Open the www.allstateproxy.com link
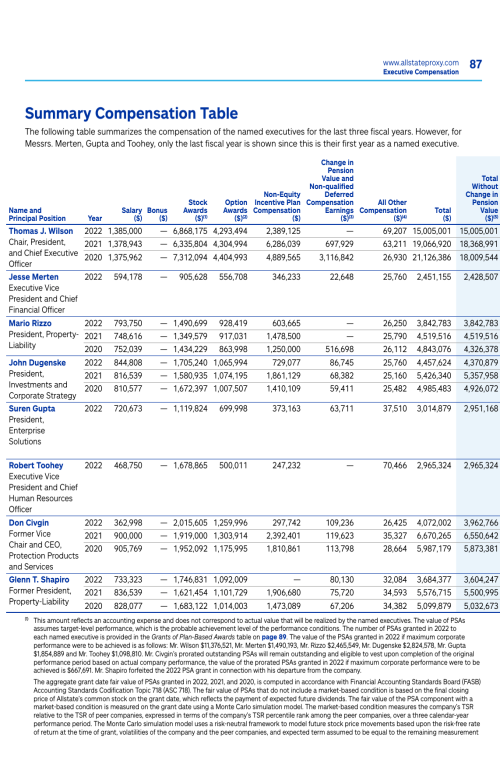Screen dimensions: 500x772 (421, 63)
